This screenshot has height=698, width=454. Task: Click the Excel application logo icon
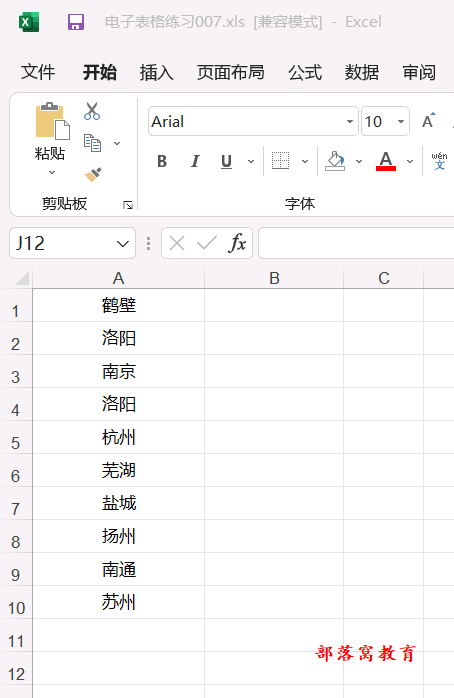(29, 22)
